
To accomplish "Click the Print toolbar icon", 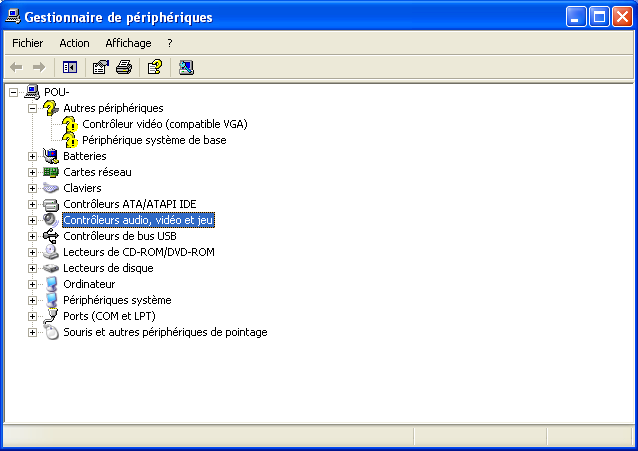I will click(x=124, y=67).
